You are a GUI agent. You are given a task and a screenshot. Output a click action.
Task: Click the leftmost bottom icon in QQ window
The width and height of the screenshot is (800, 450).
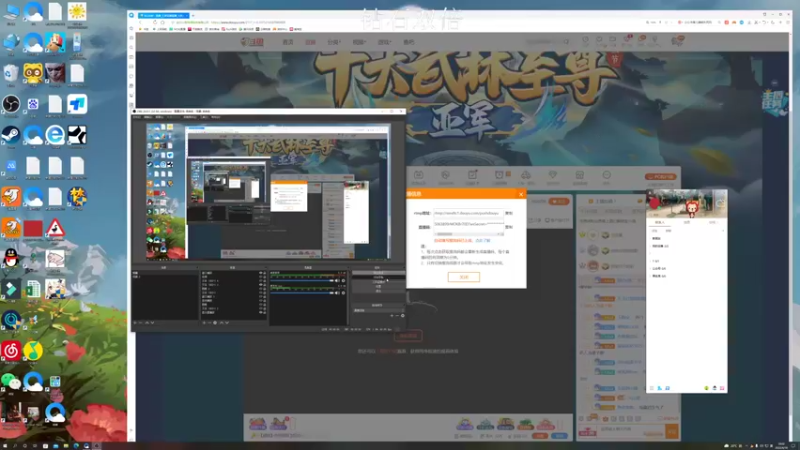[652, 388]
